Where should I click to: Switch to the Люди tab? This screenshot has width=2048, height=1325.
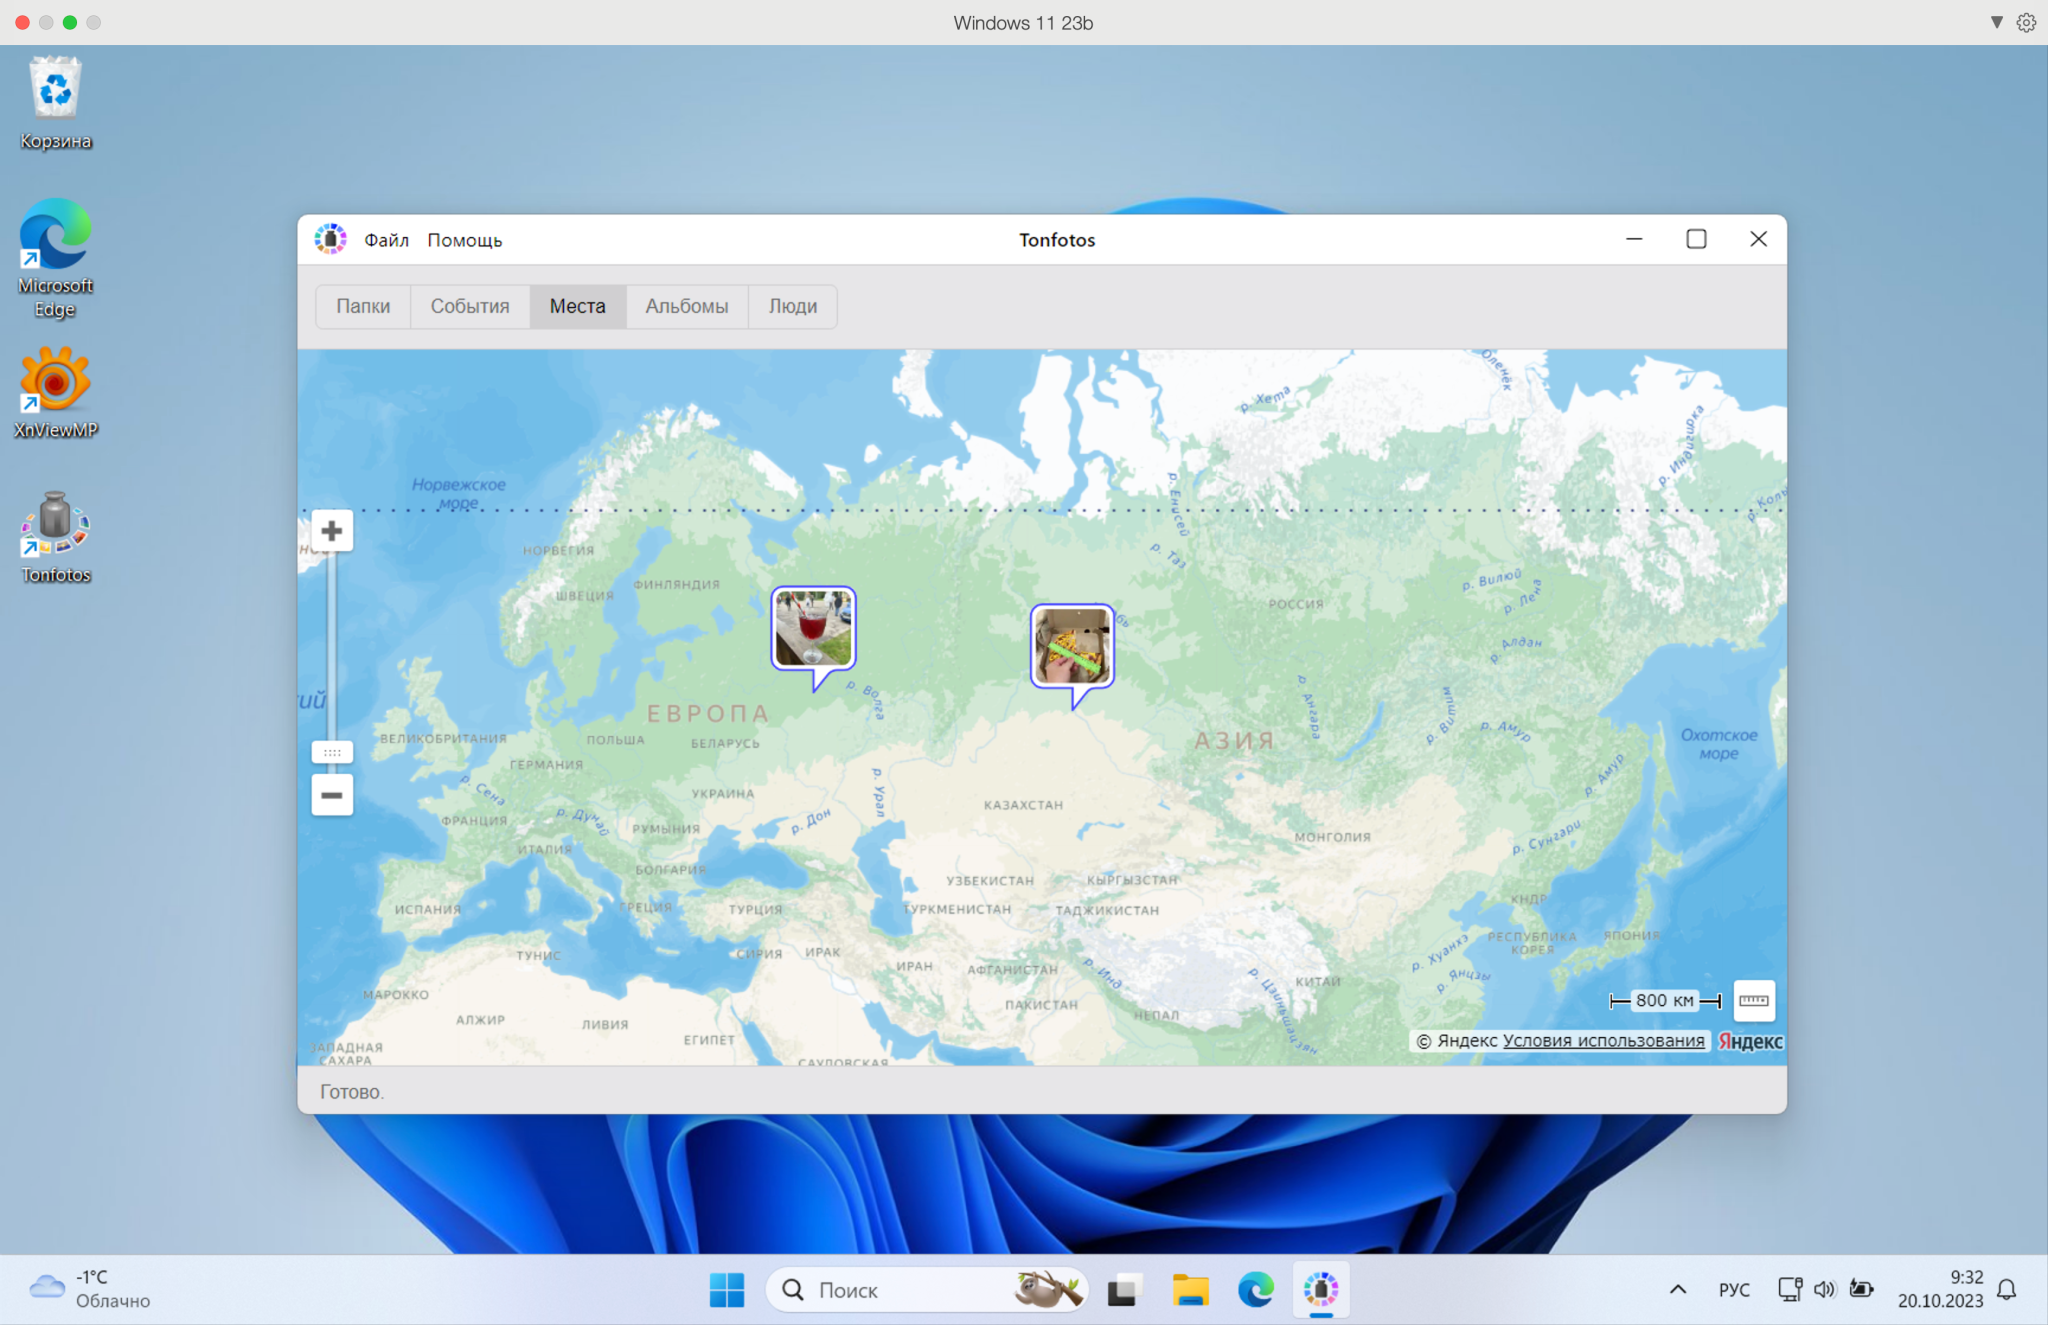[x=793, y=306]
